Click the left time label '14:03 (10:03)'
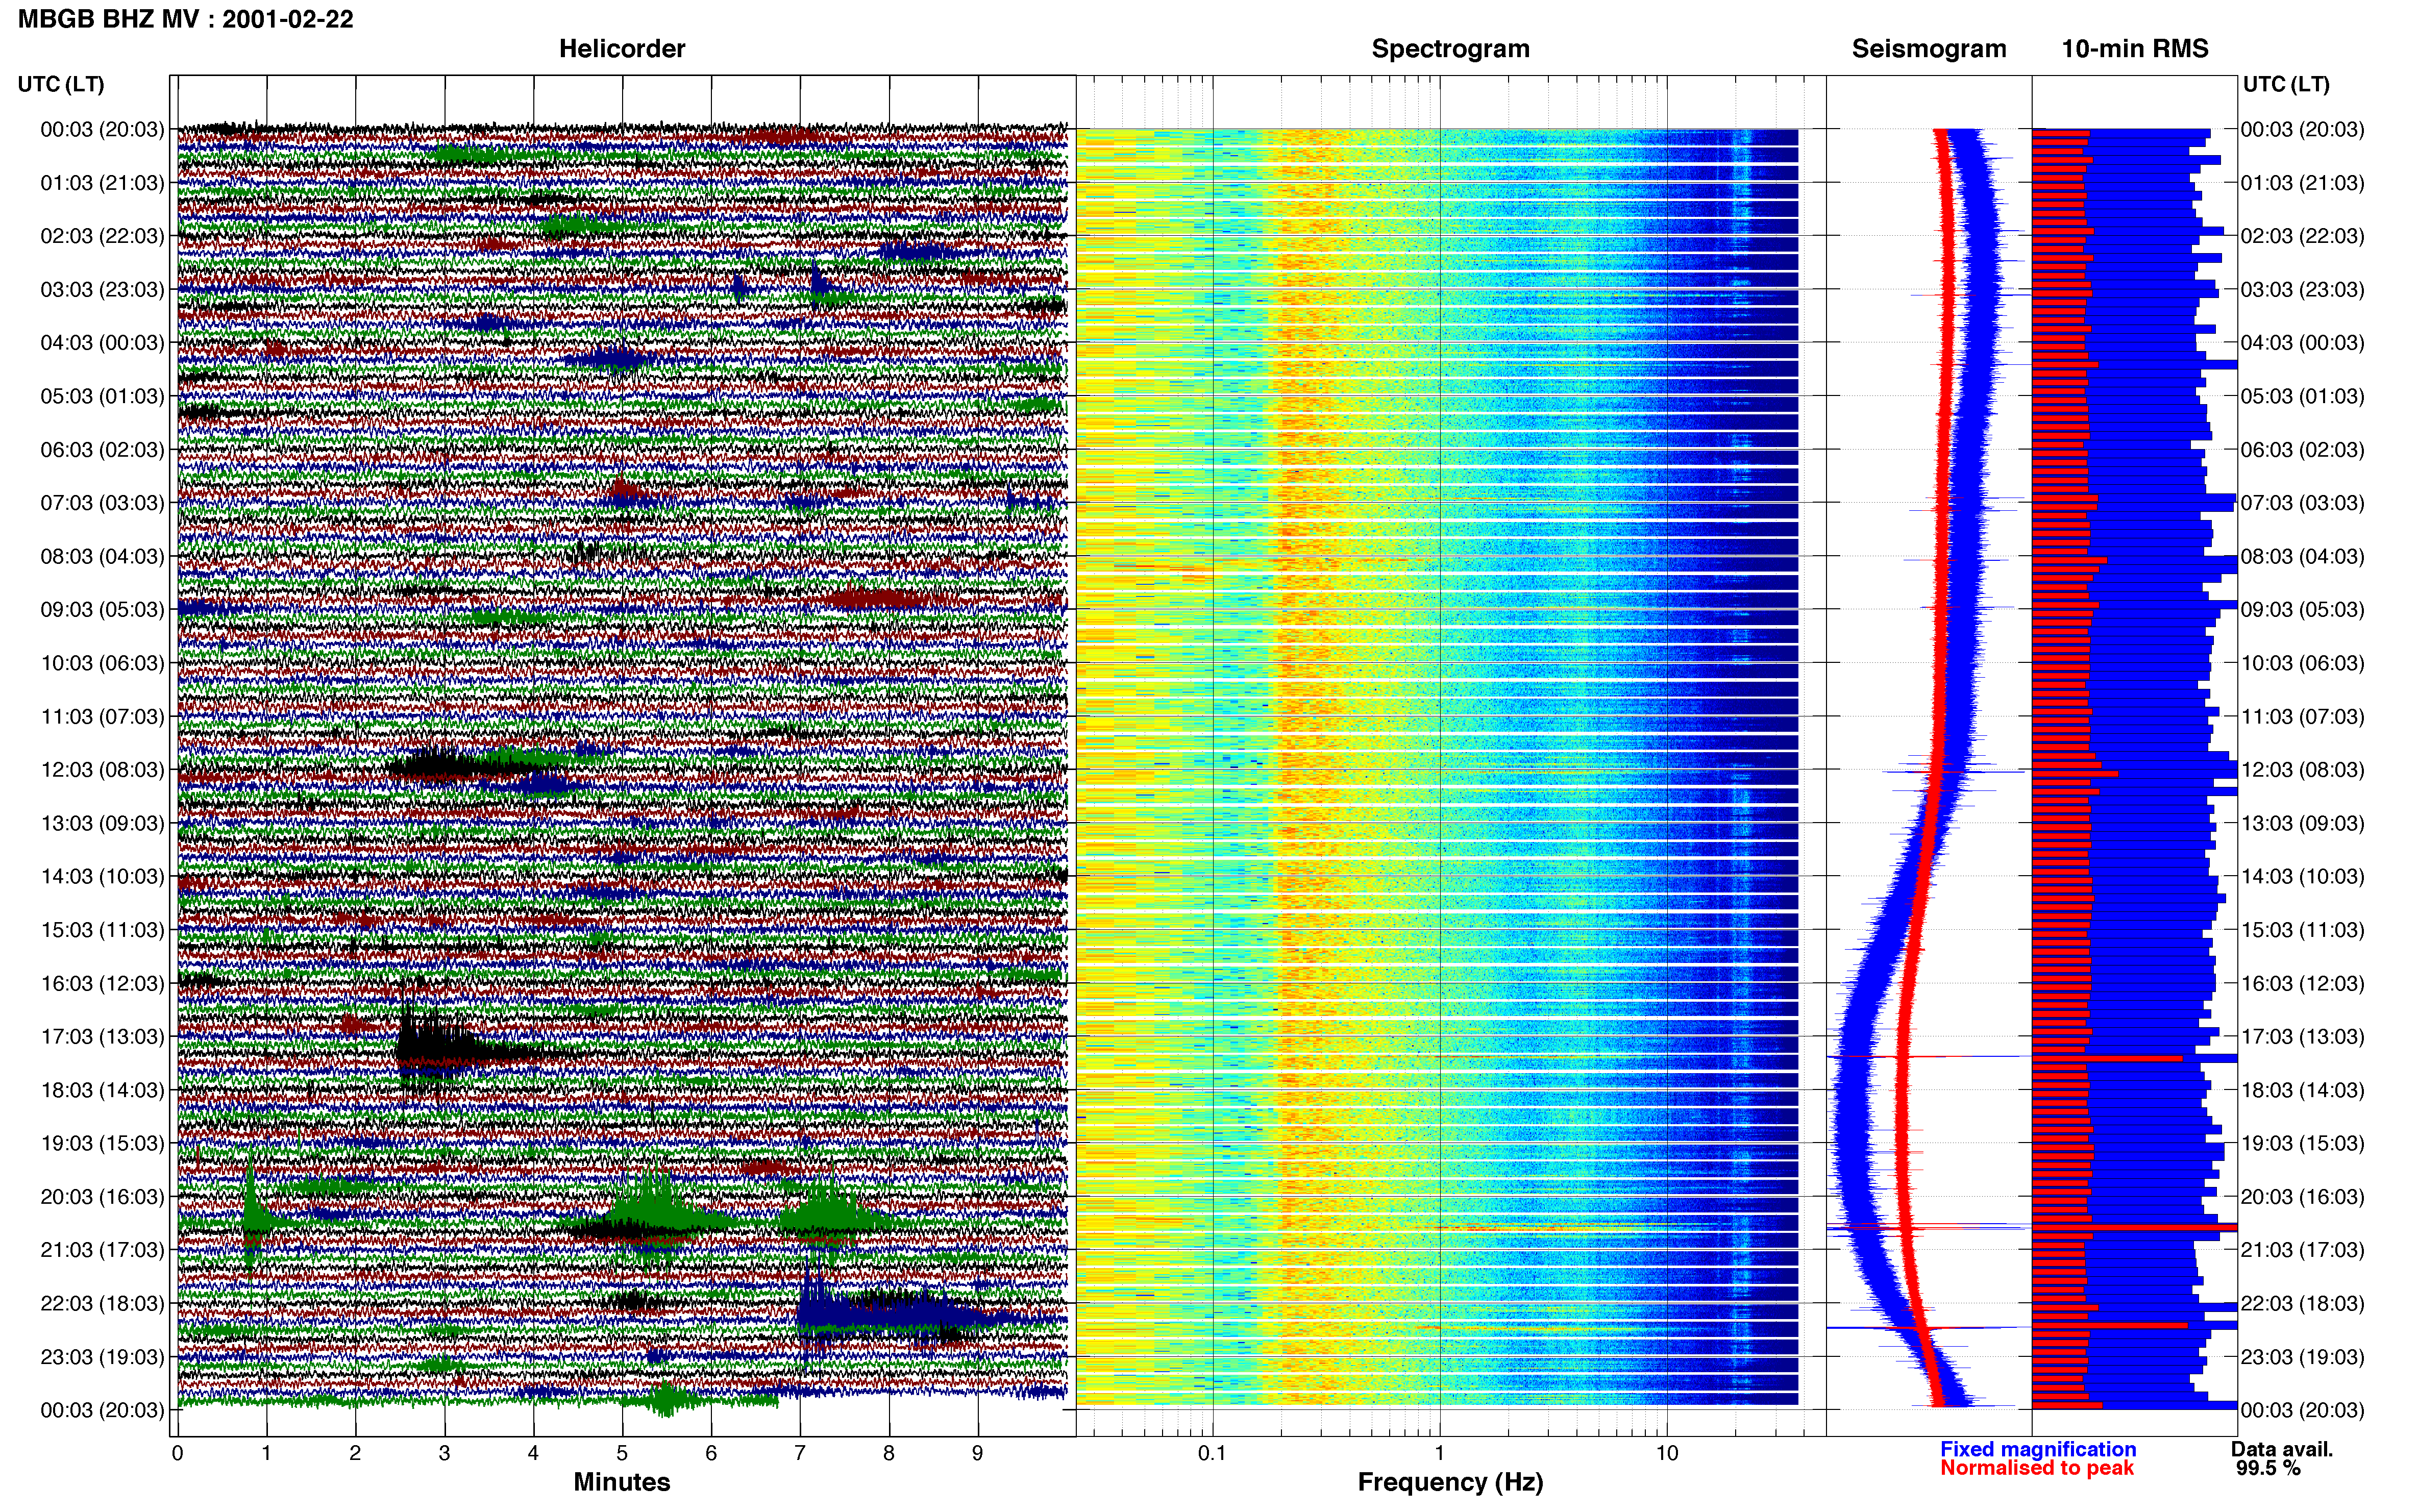2419x1512 pixels. [x=102, y=877]
